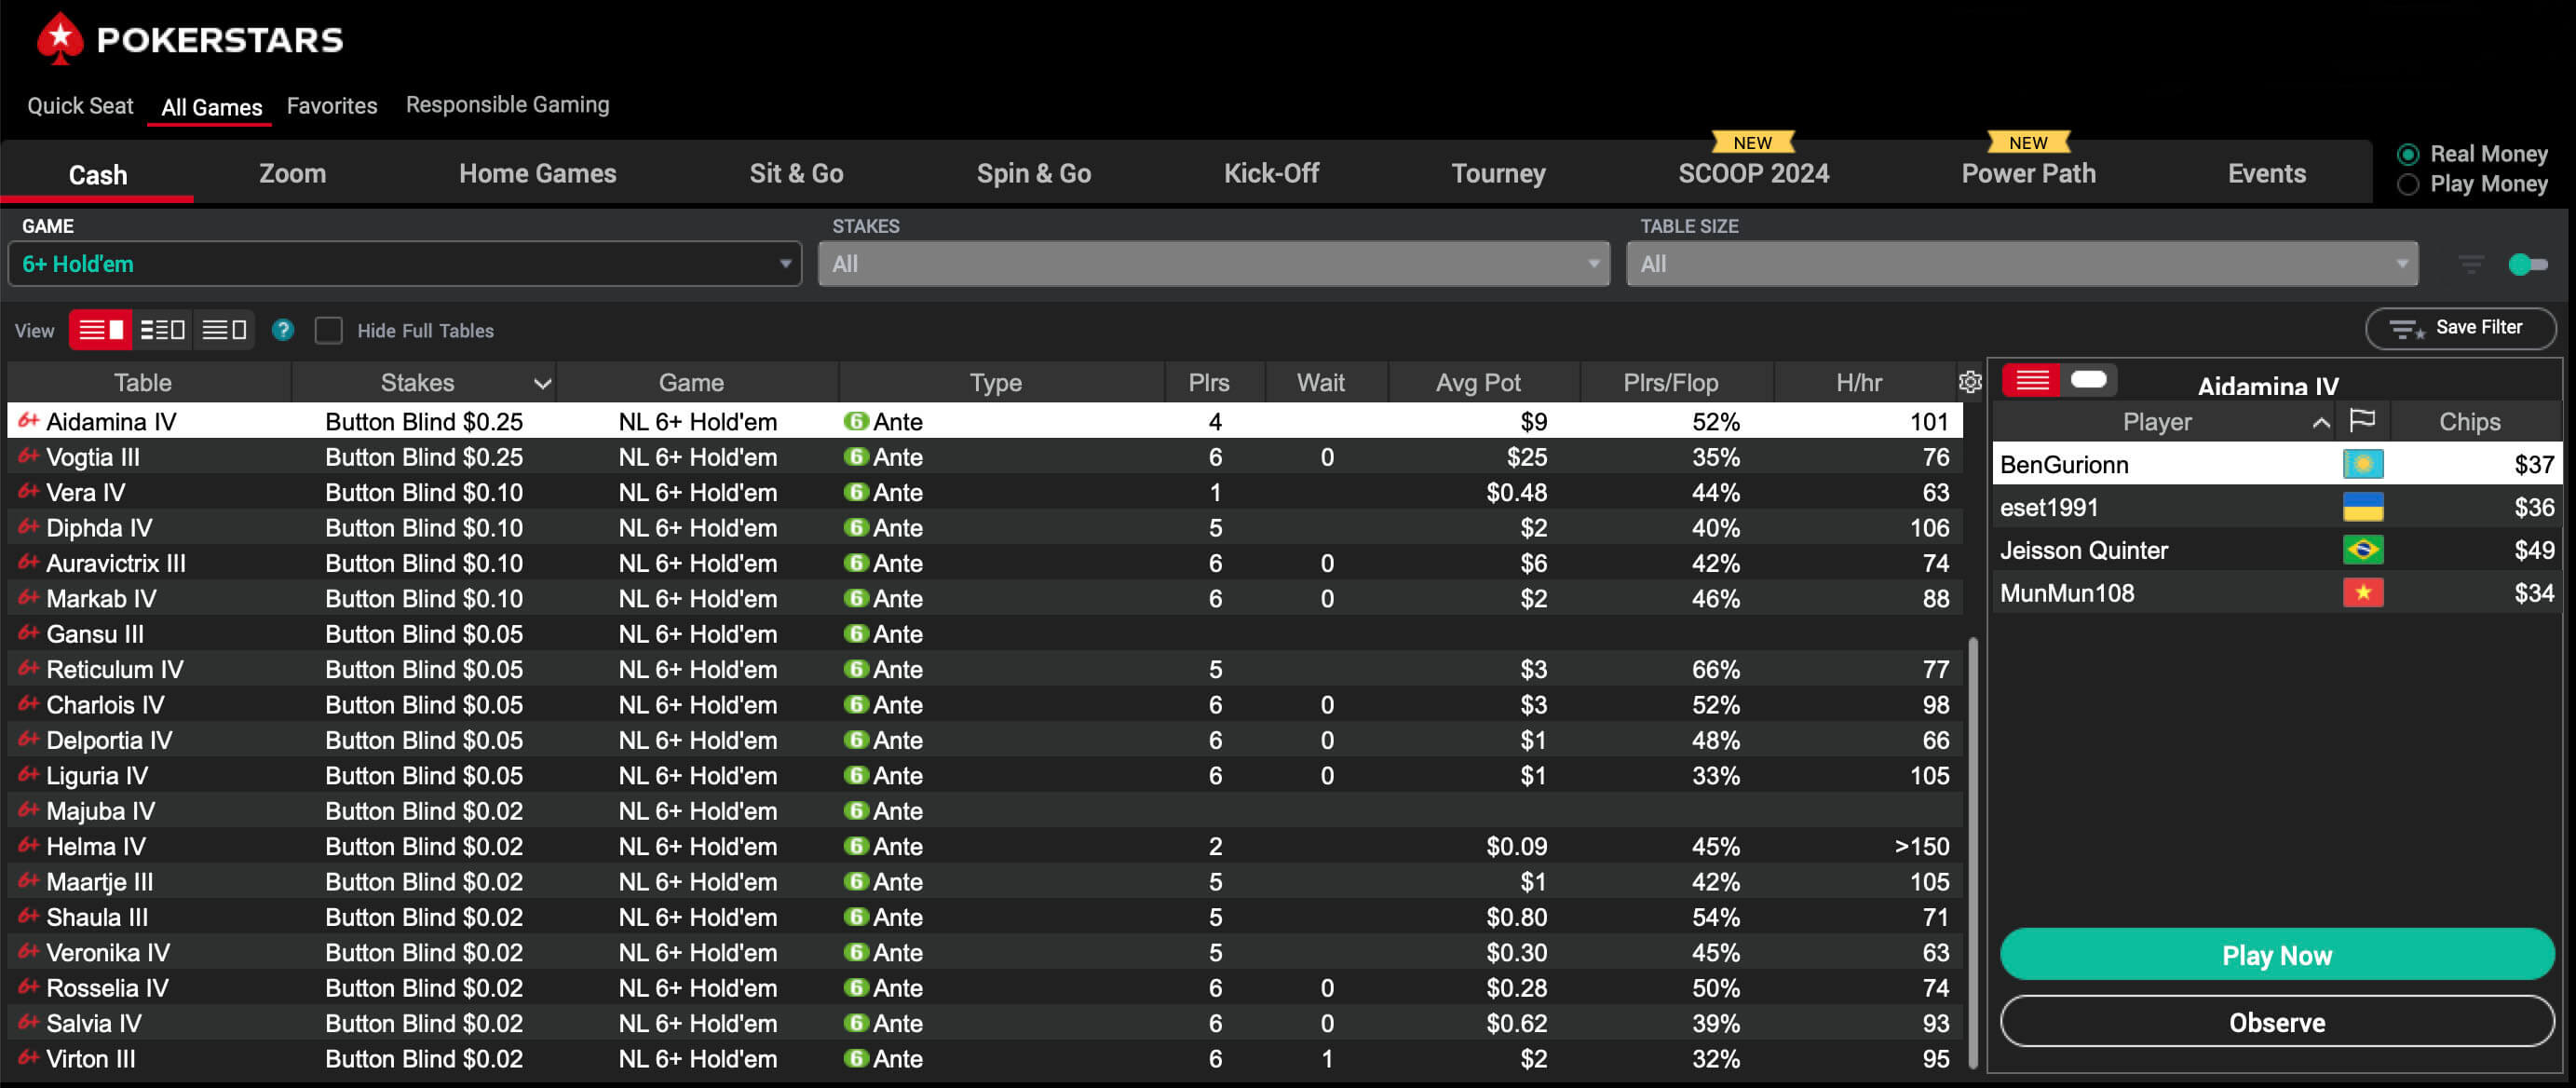Select the player list view in preview panel
The height and width of the screenshot is (1088, 2576).
tap(2031, 380)
